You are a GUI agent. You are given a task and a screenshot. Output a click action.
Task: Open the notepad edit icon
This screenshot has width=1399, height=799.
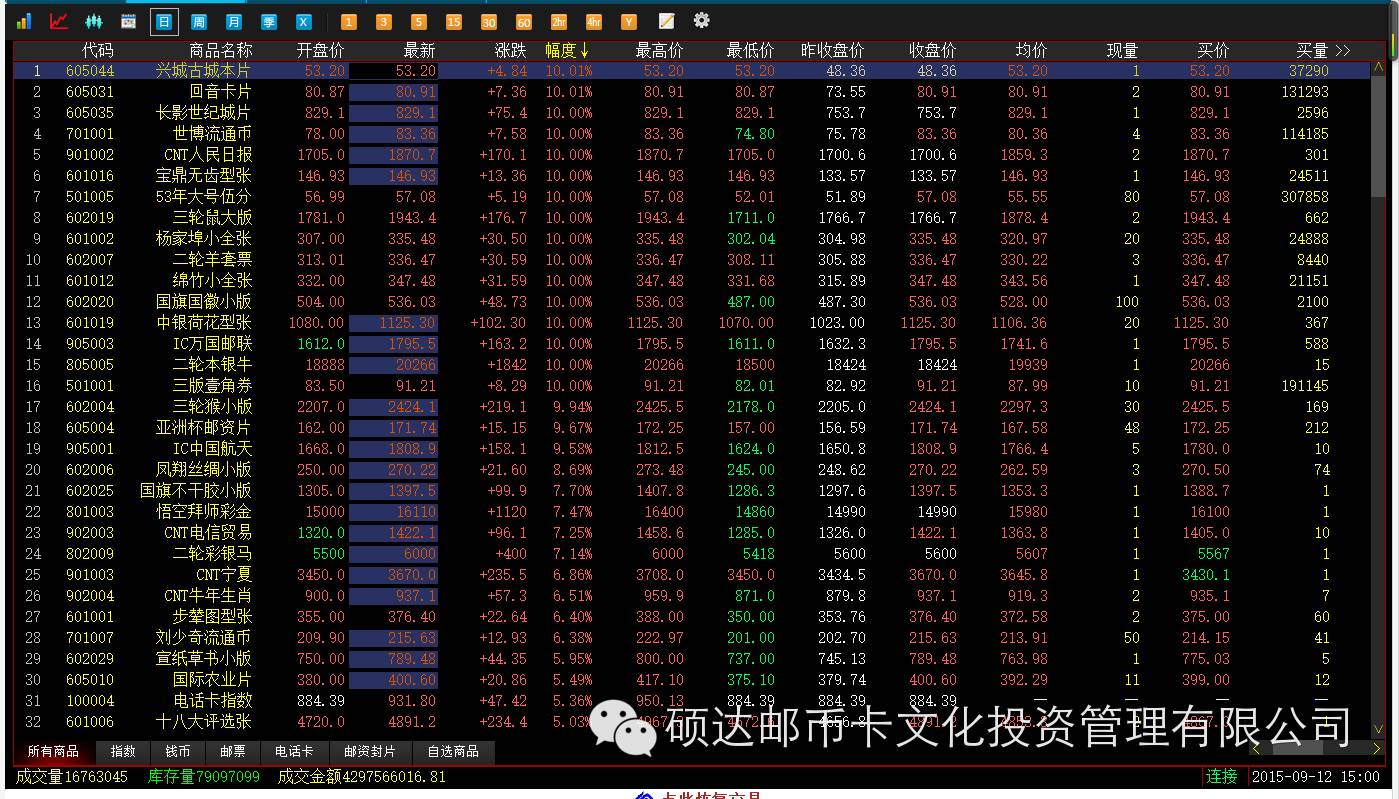[666, 21]
